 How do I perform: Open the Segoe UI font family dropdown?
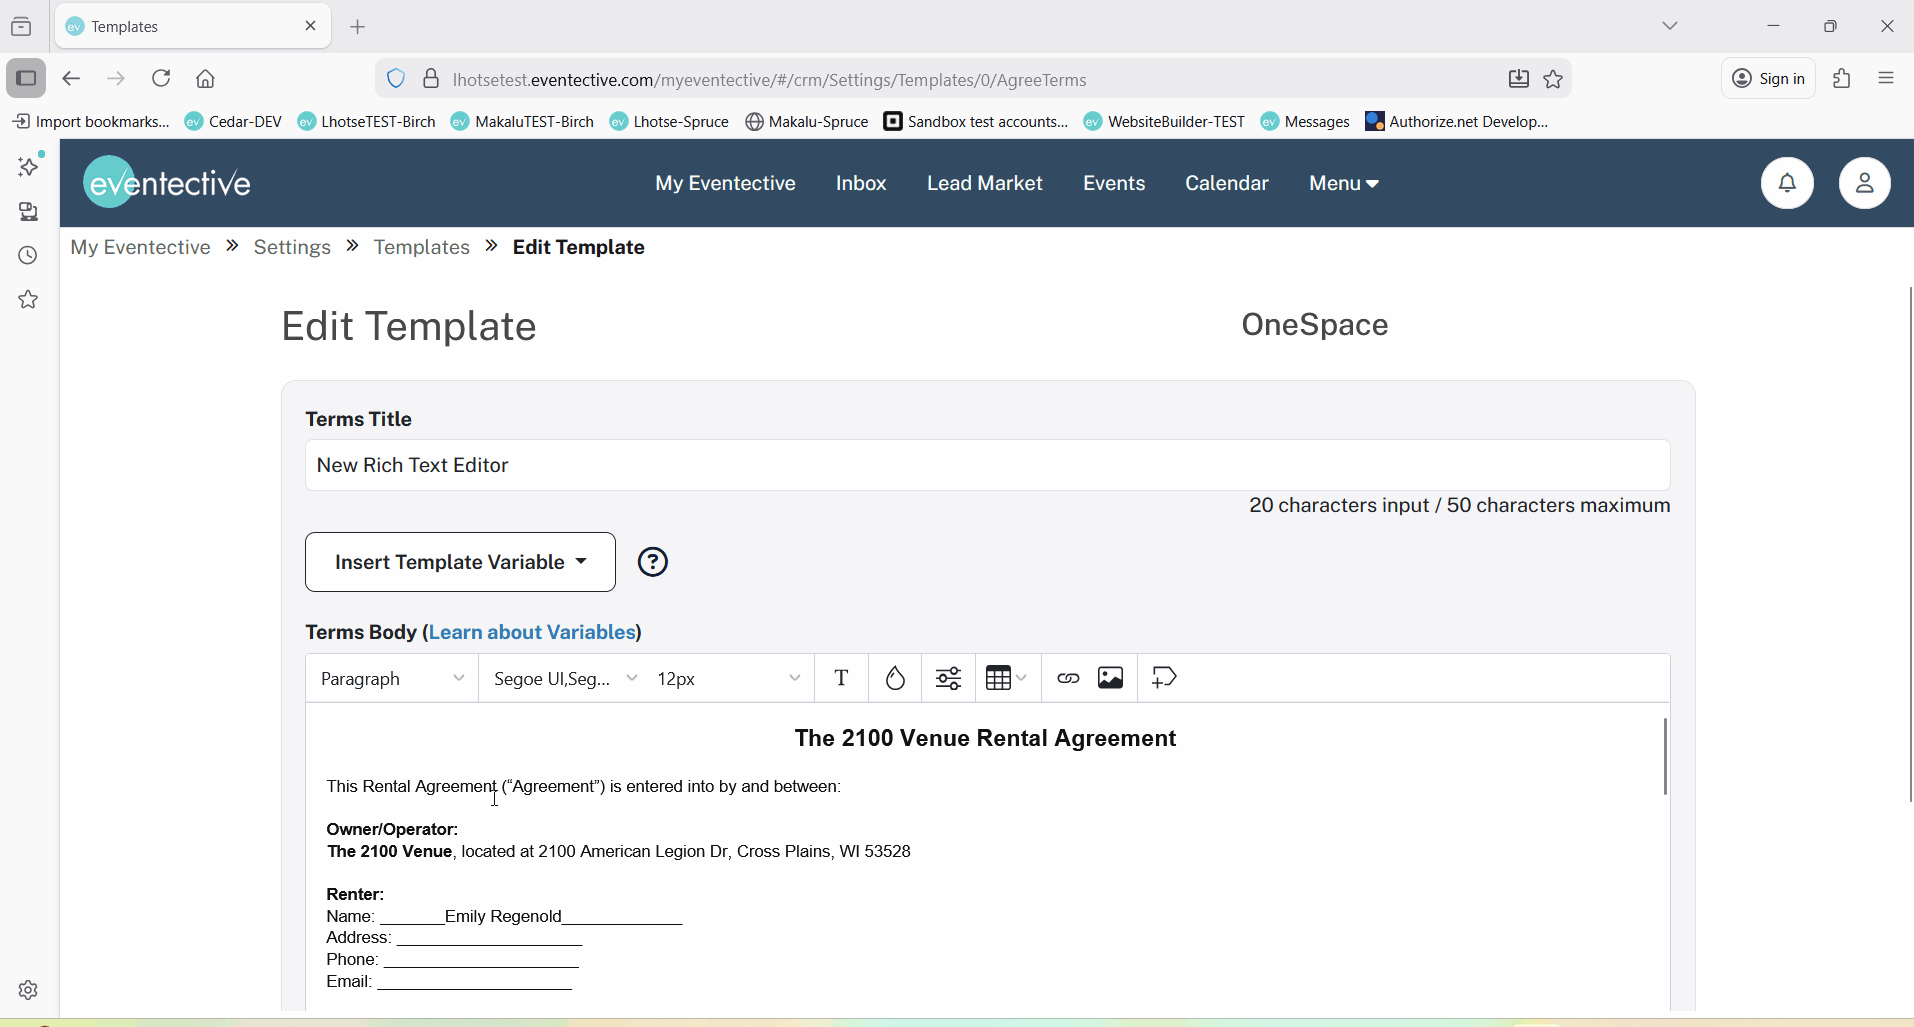click(x=566, y=679)
